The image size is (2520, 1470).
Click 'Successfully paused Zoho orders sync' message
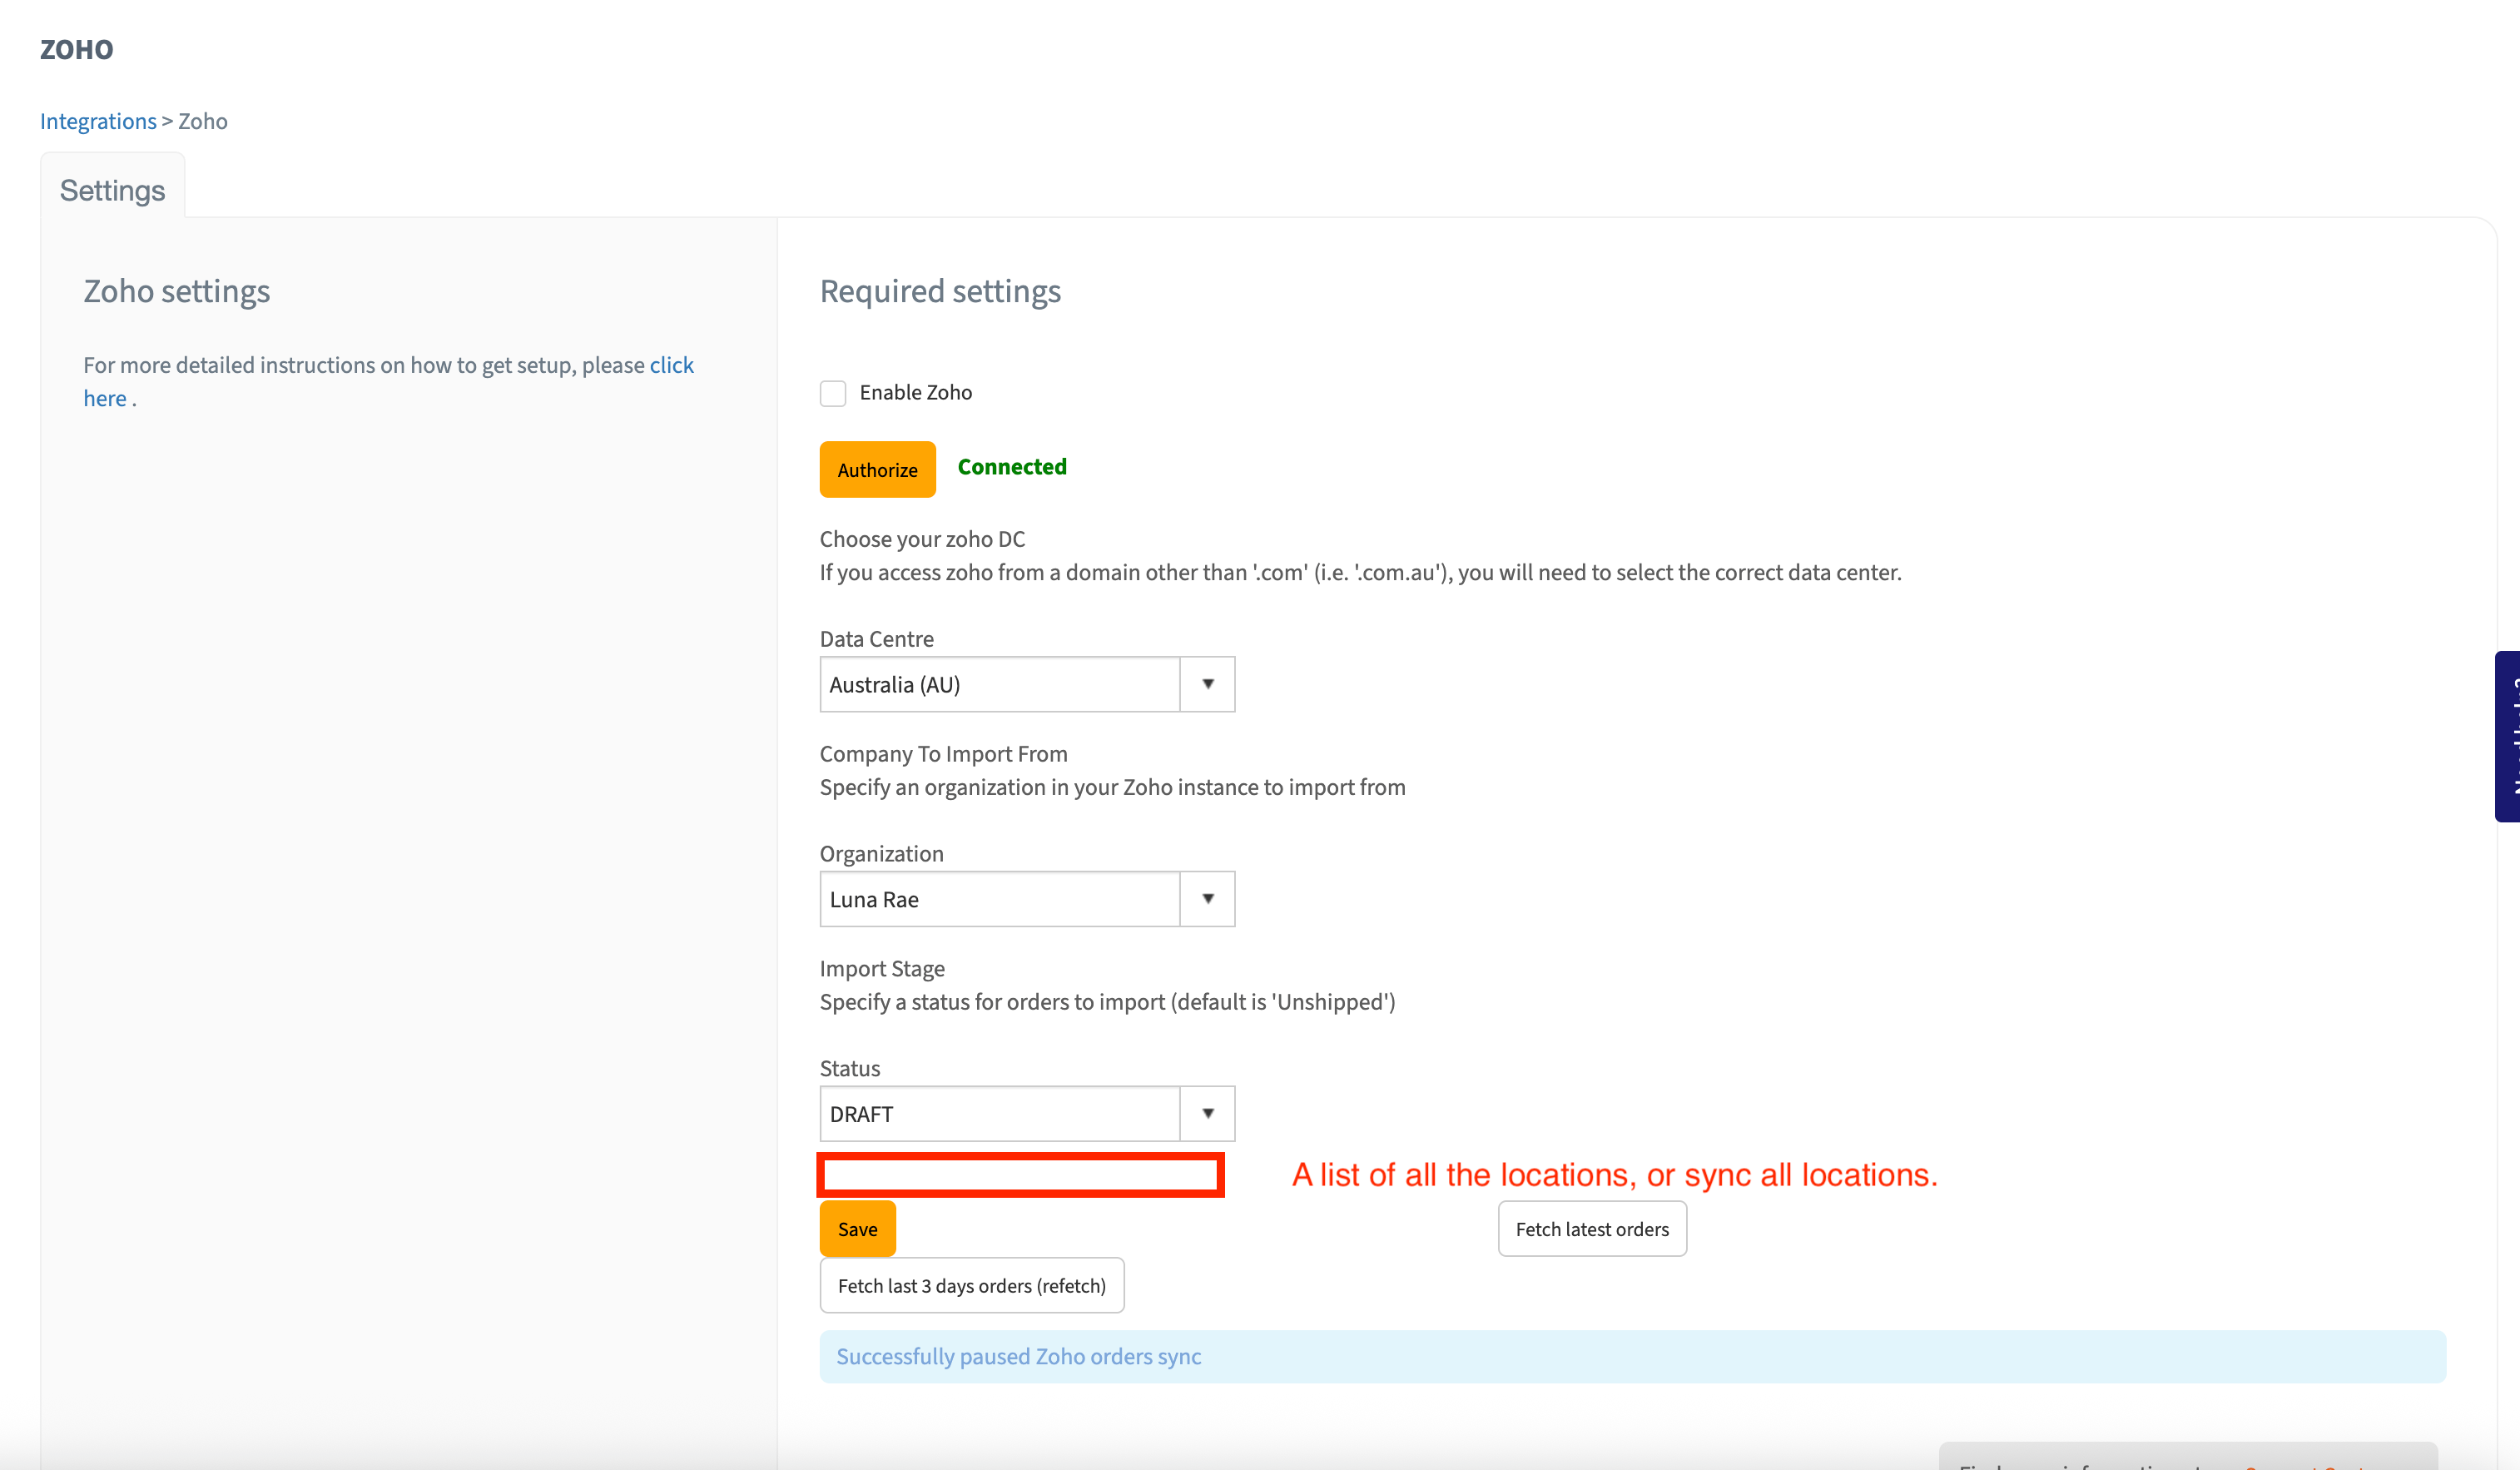coord(1018,1356)
